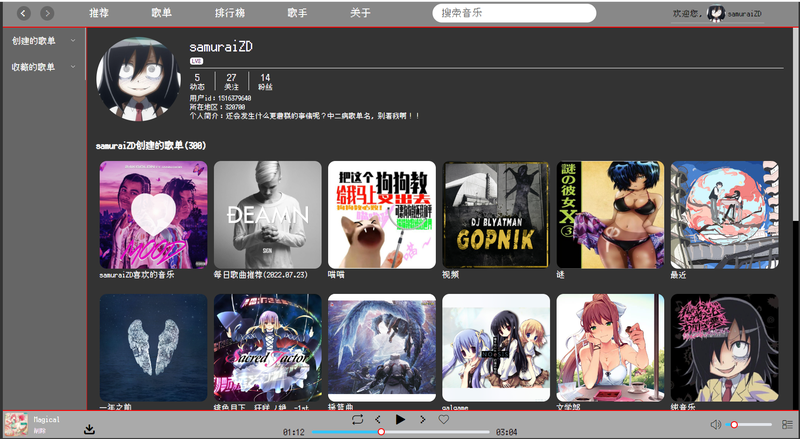Go back with the left arrow button
This screenshot has width=800, height=439.
tap(23, 13)
